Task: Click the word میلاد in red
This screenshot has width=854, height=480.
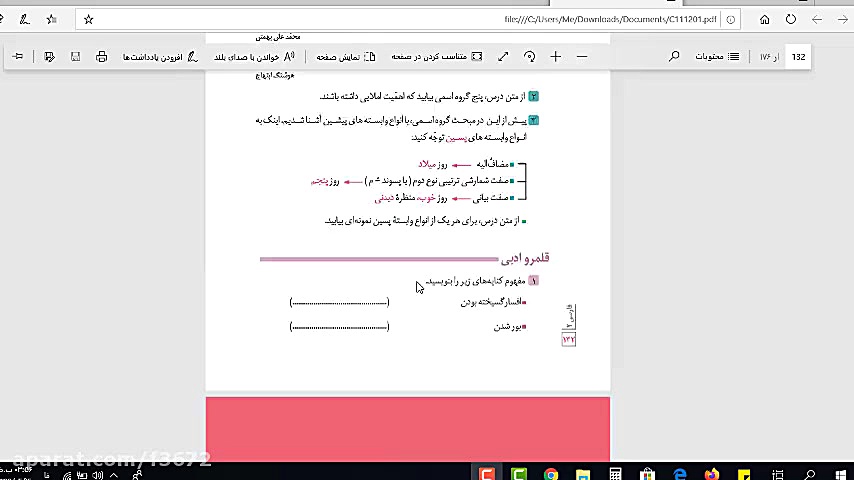Action: click(x=426, y=164)
